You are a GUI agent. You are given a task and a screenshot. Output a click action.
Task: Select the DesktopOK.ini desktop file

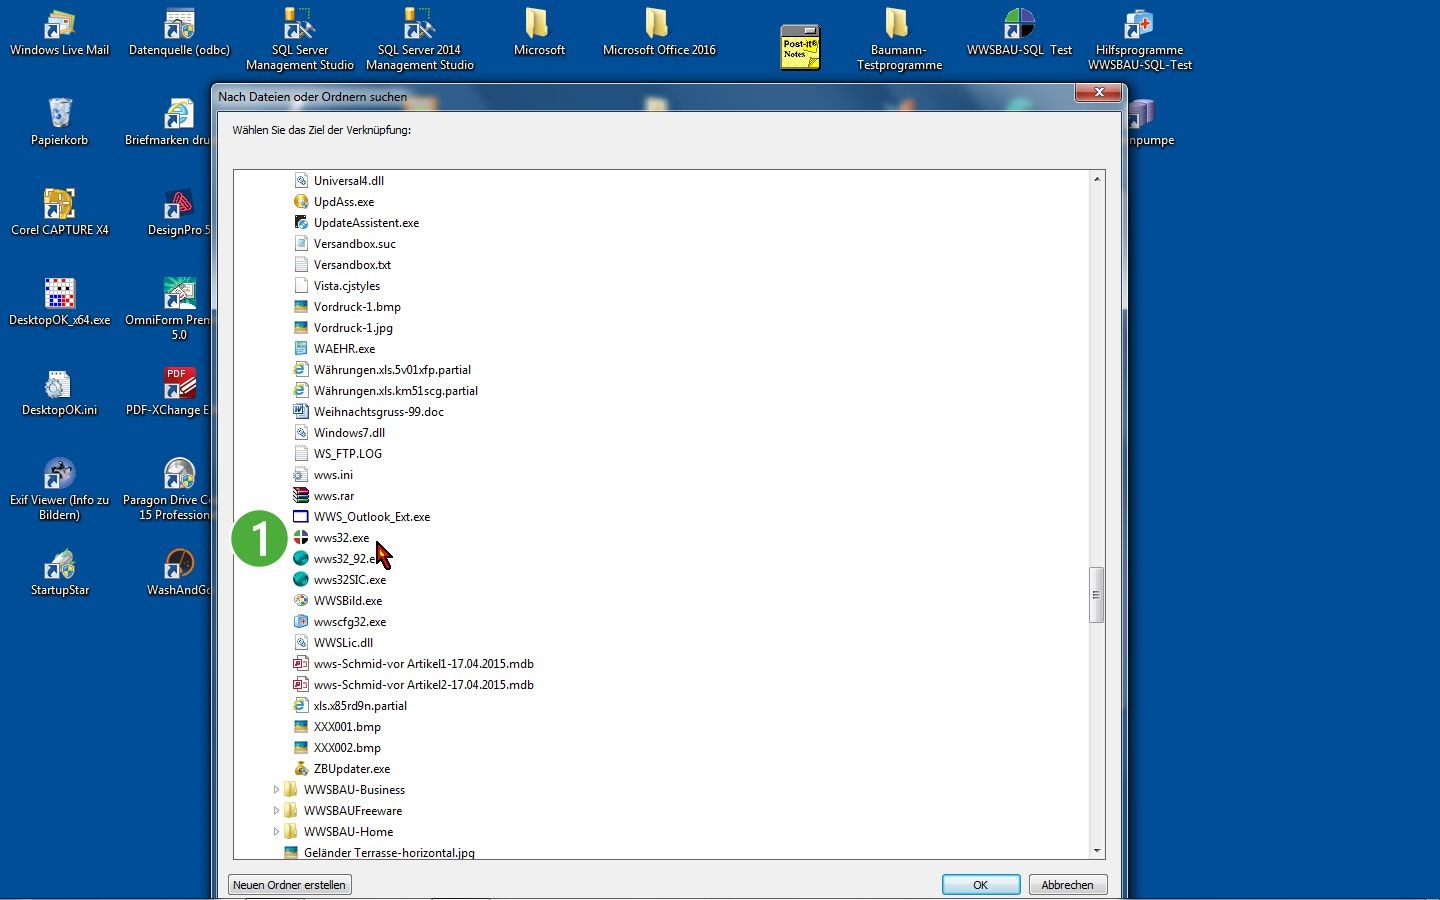point(60,392)
